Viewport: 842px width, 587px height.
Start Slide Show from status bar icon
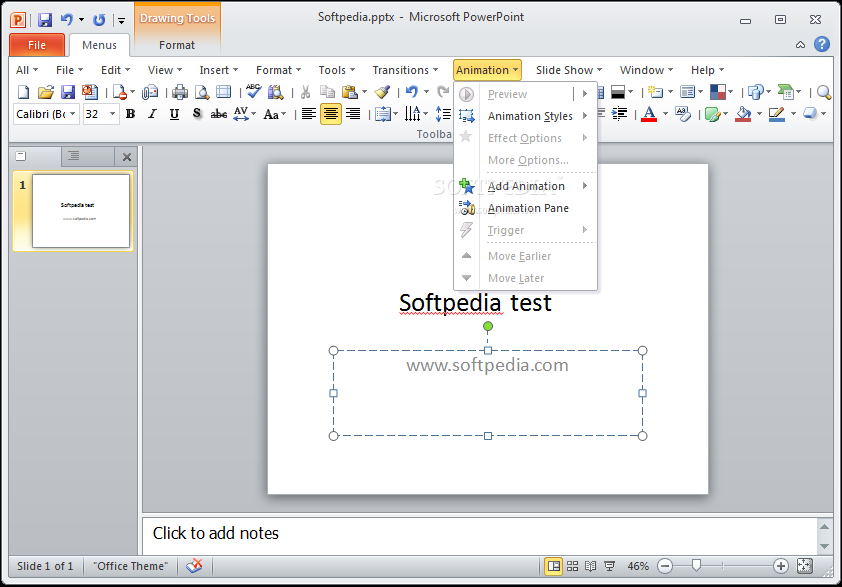(609, 566)
